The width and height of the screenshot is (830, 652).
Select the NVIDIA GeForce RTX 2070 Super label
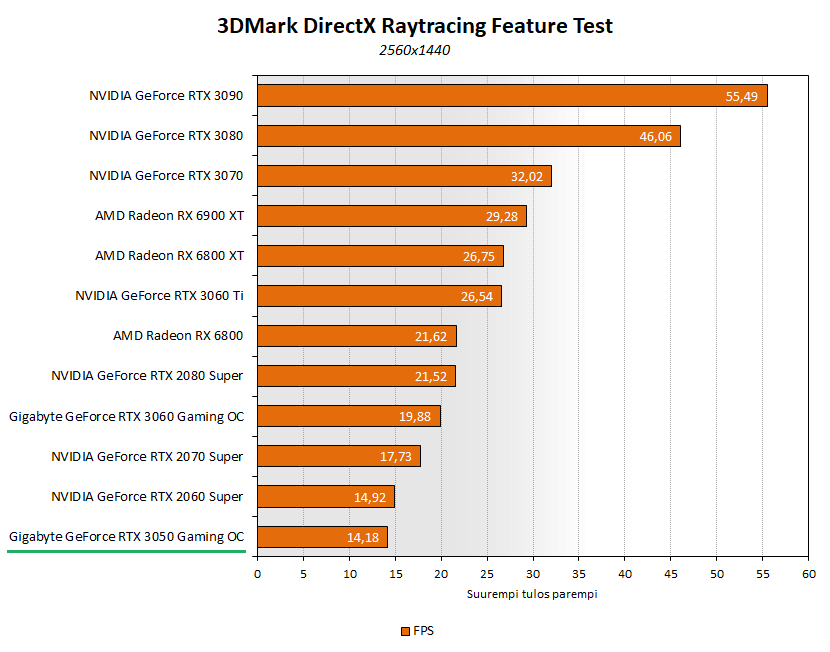[147, 457]
